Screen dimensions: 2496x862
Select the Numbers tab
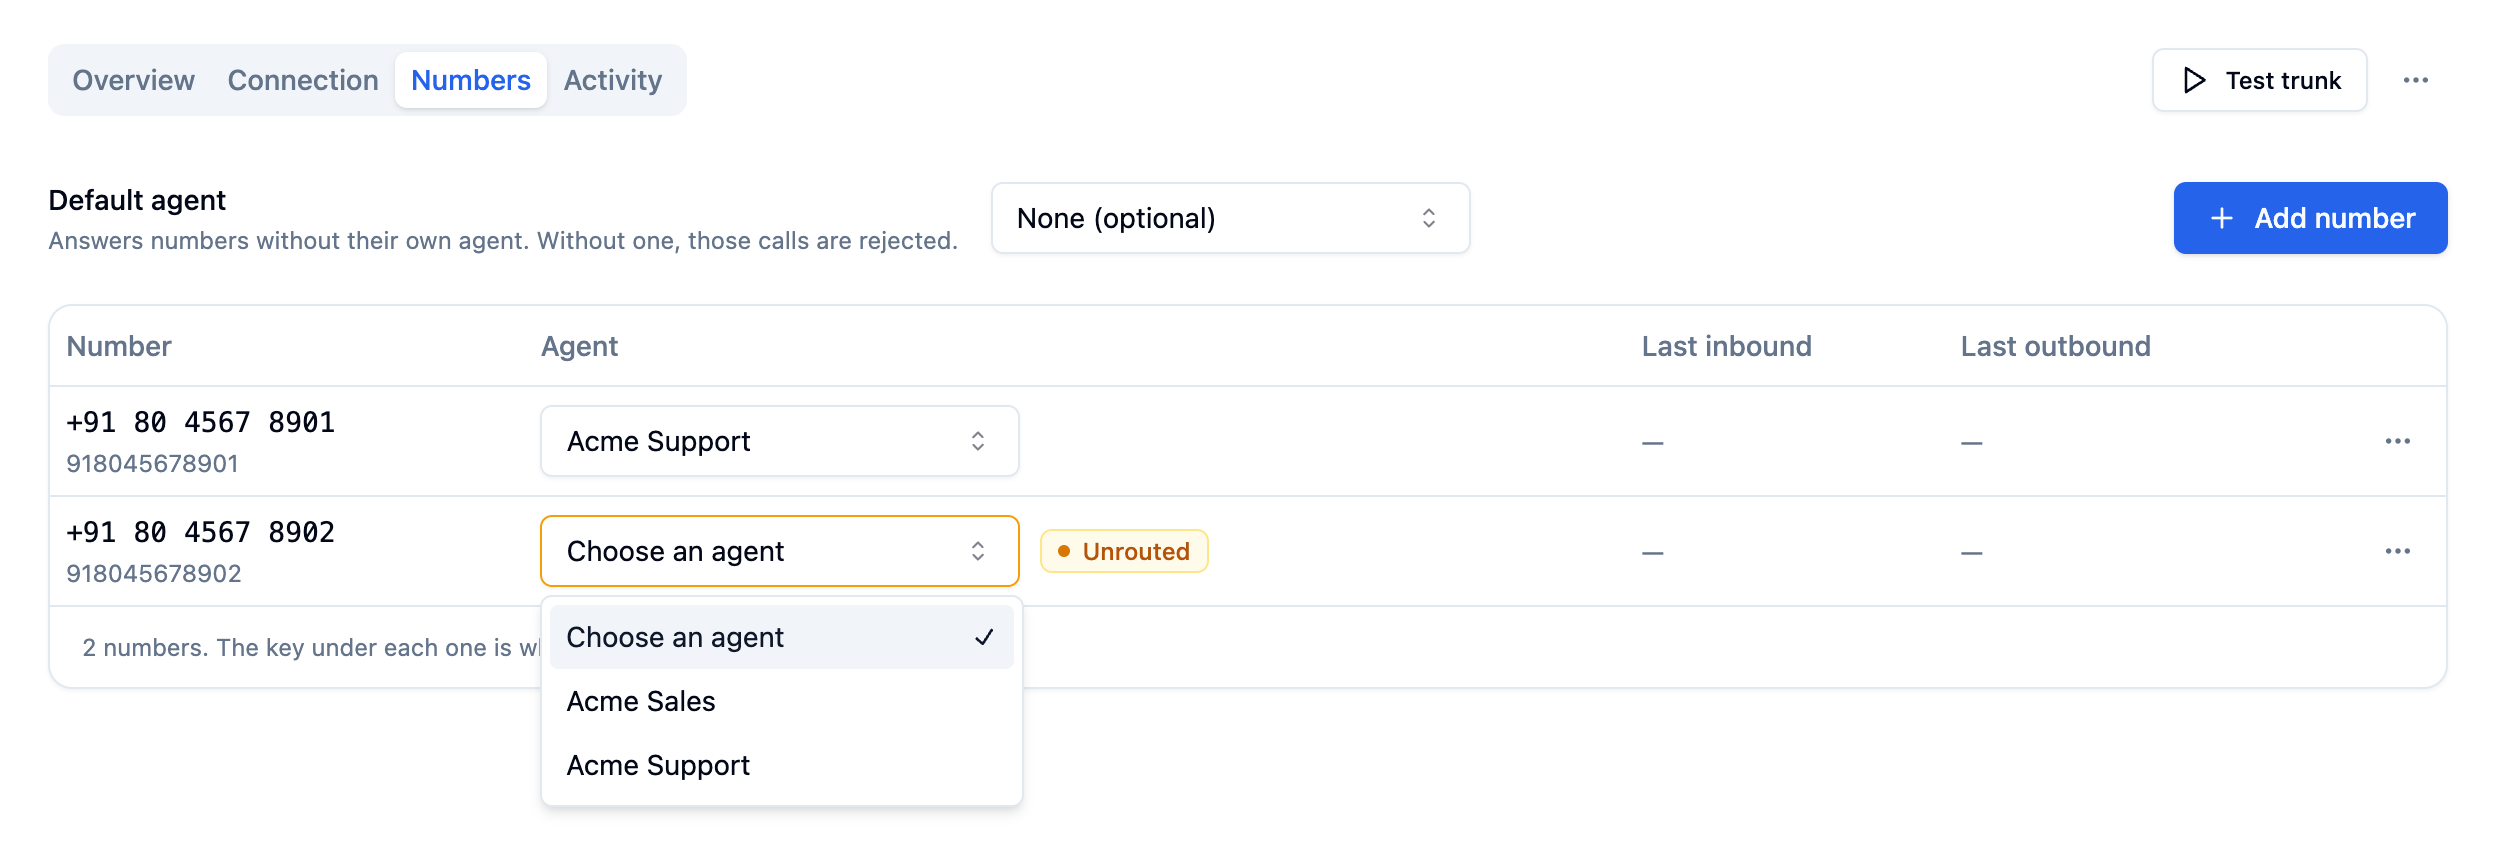(471, 80)
